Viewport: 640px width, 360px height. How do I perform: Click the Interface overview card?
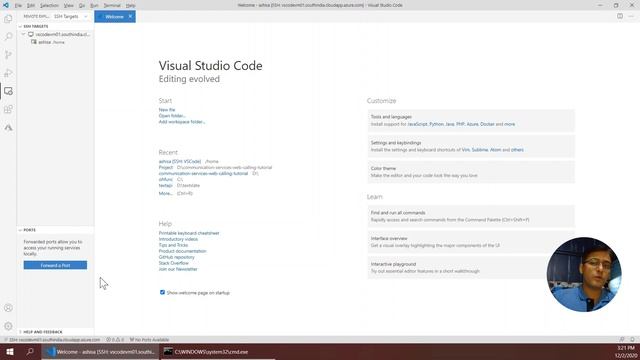click(471, 242)
